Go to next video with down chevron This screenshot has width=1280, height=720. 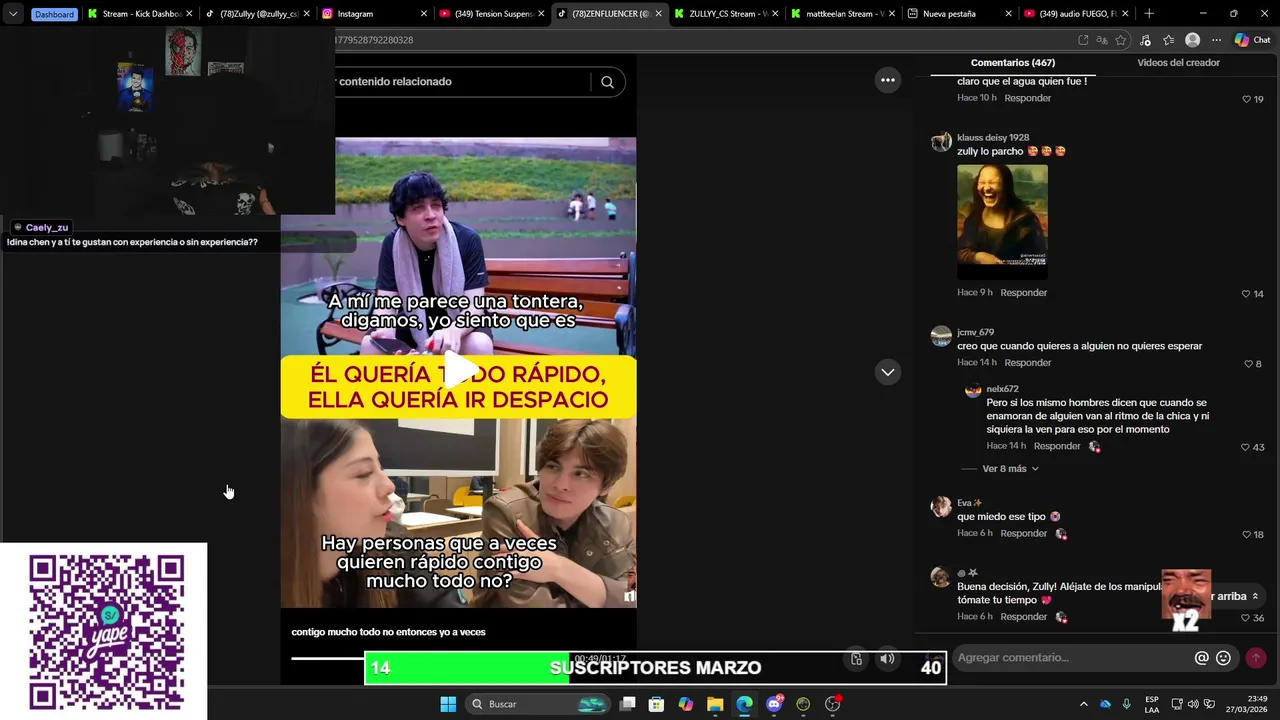pyautogui.click(x=887, y=372)
